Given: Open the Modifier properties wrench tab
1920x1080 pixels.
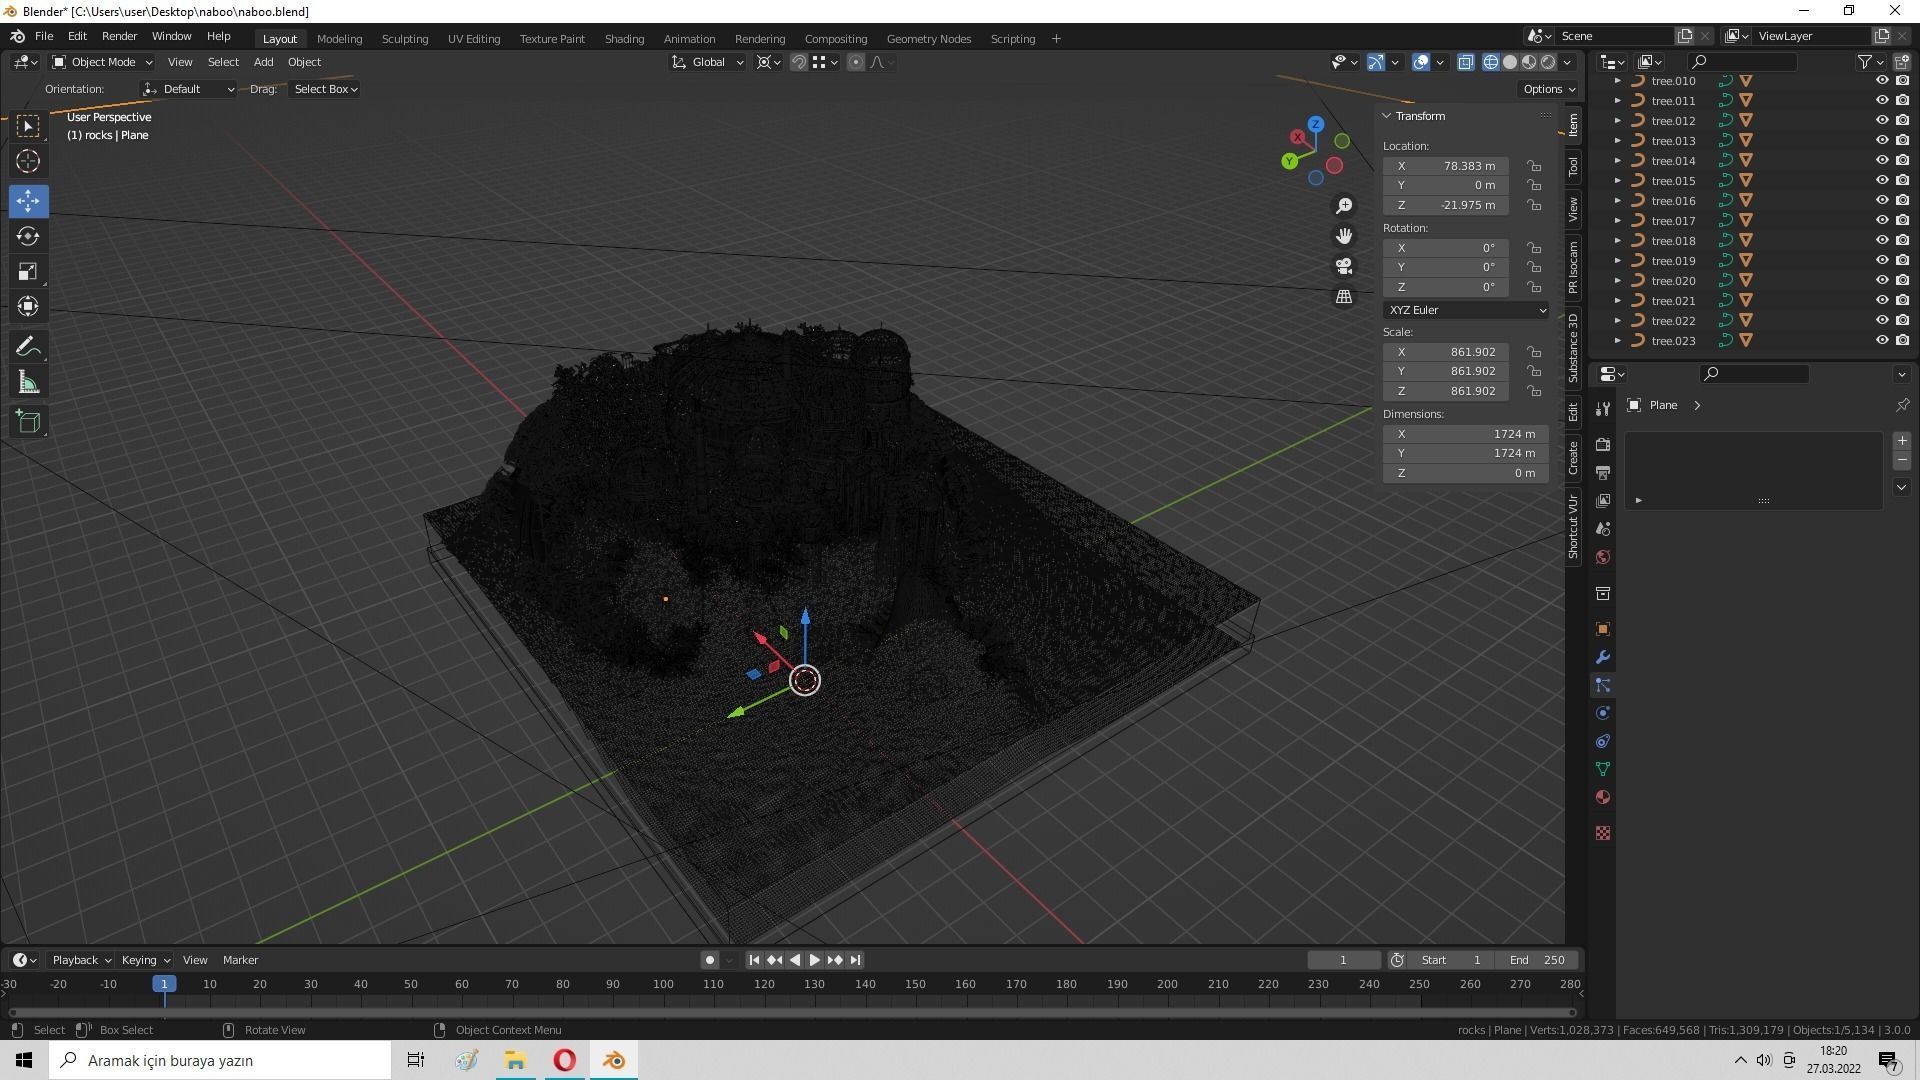Looking at the screenshot, I should click(1603, 657).
